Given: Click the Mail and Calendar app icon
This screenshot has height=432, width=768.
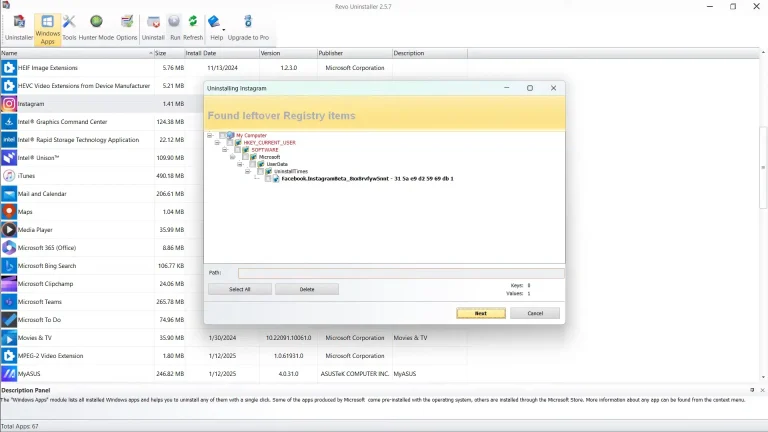Looking at the screenshot, I should pyautogui.click(x=9, y=194).
